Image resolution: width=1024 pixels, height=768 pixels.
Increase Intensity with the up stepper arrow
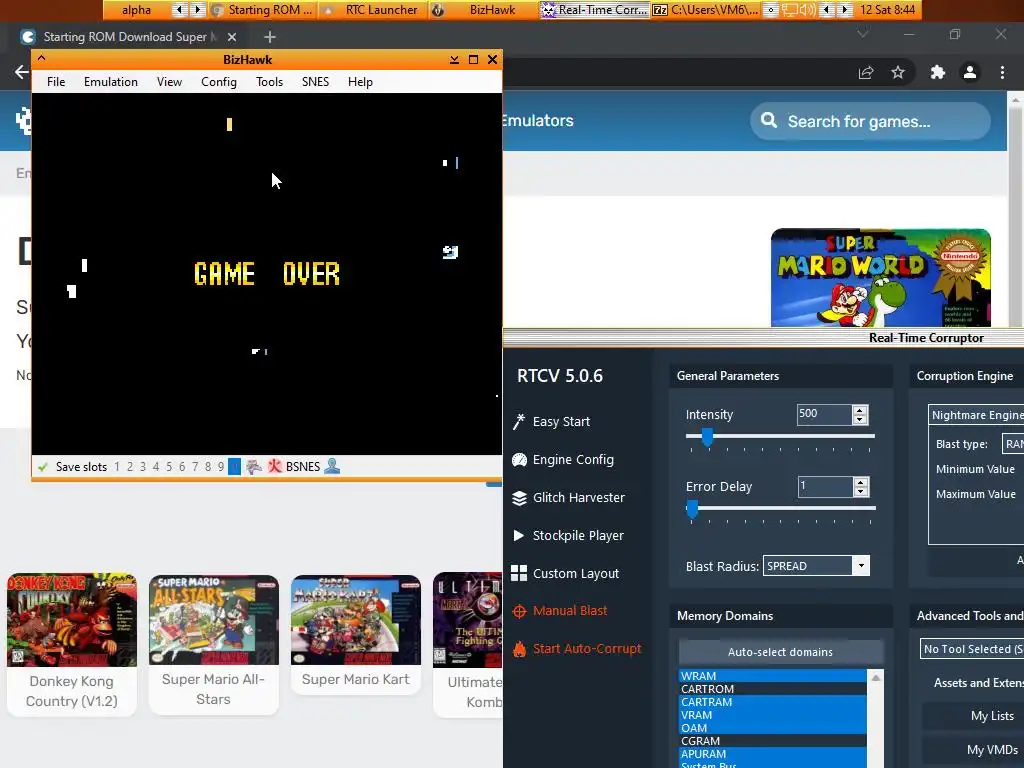click(860, 410)
